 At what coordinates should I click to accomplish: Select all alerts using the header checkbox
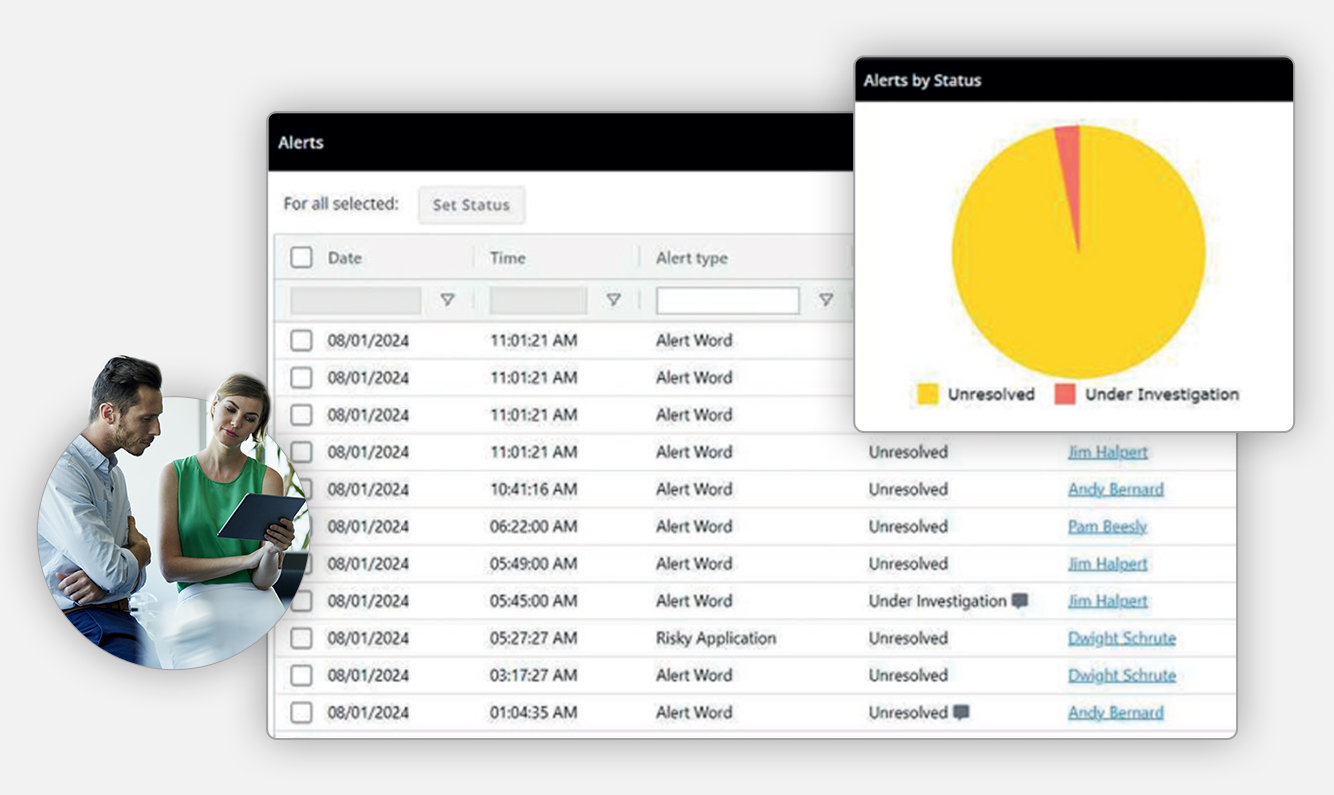pos(301,257)
